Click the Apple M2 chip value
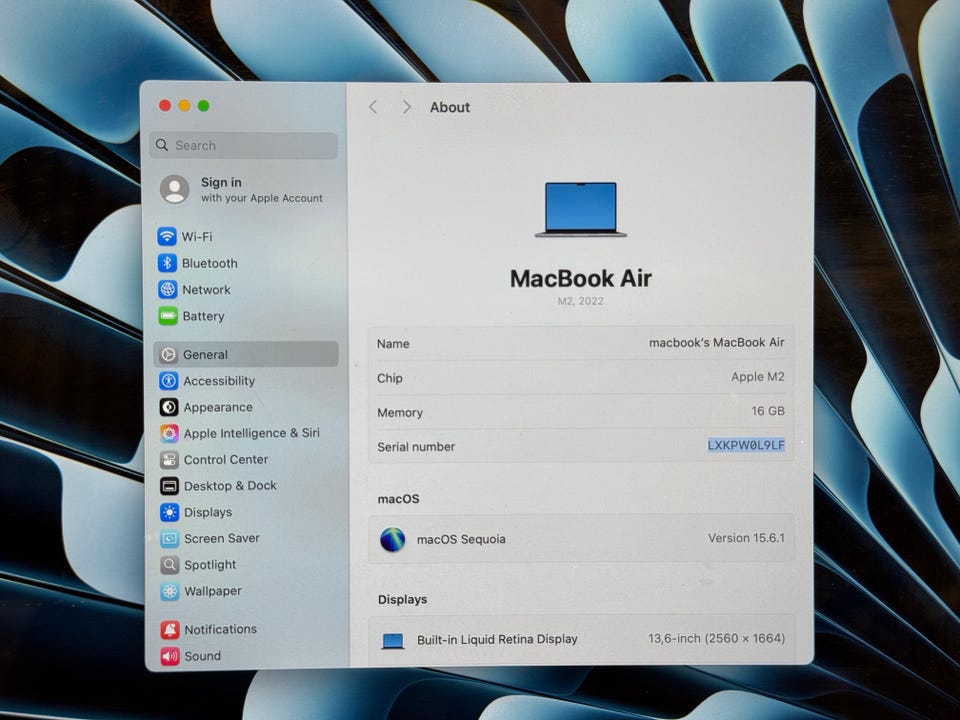The width and height of the screenshot is (960, 720). tap(757, 377)
